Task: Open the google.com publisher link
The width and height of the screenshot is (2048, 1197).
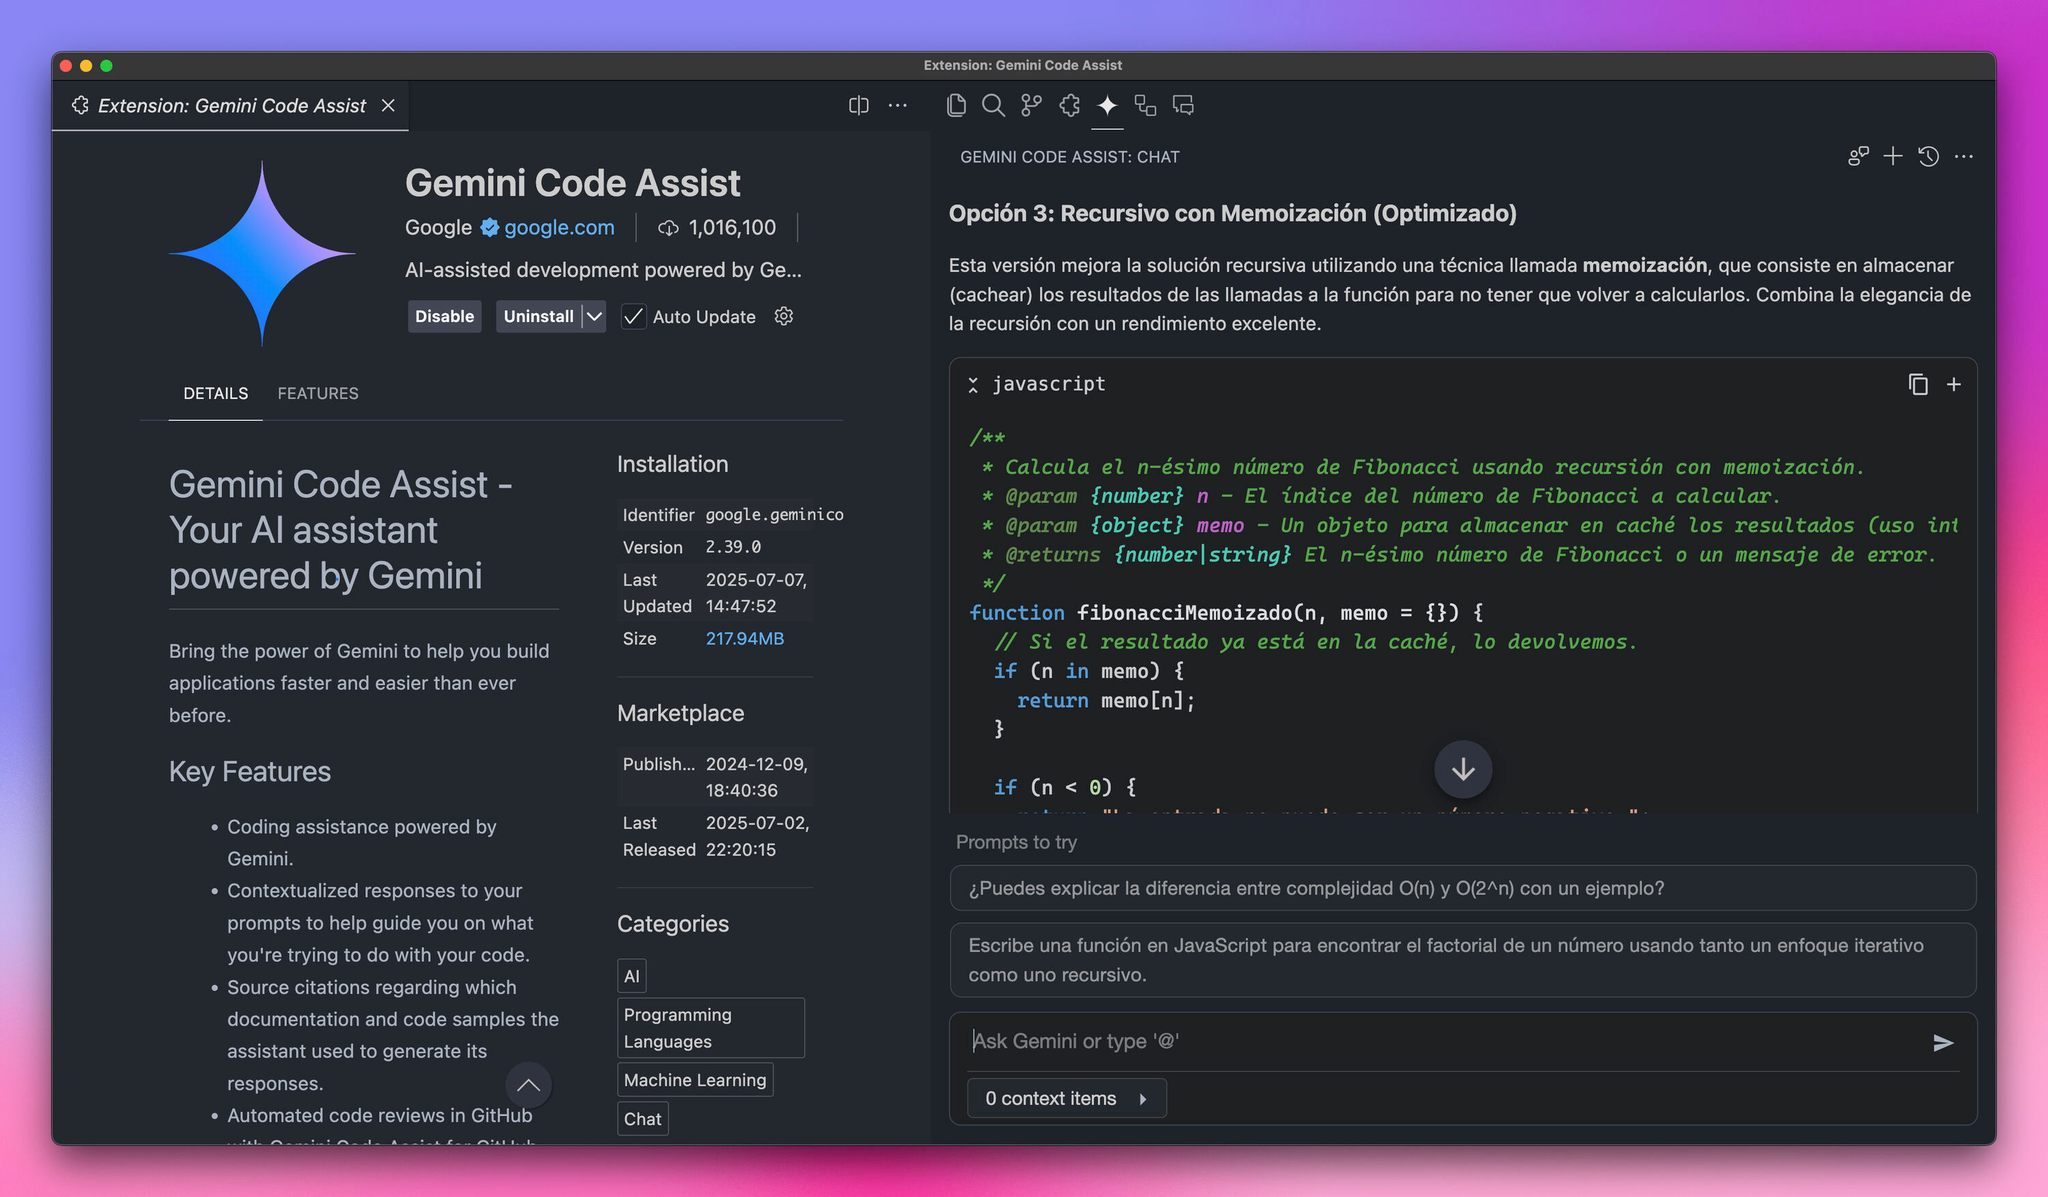Action: (559, 227)
